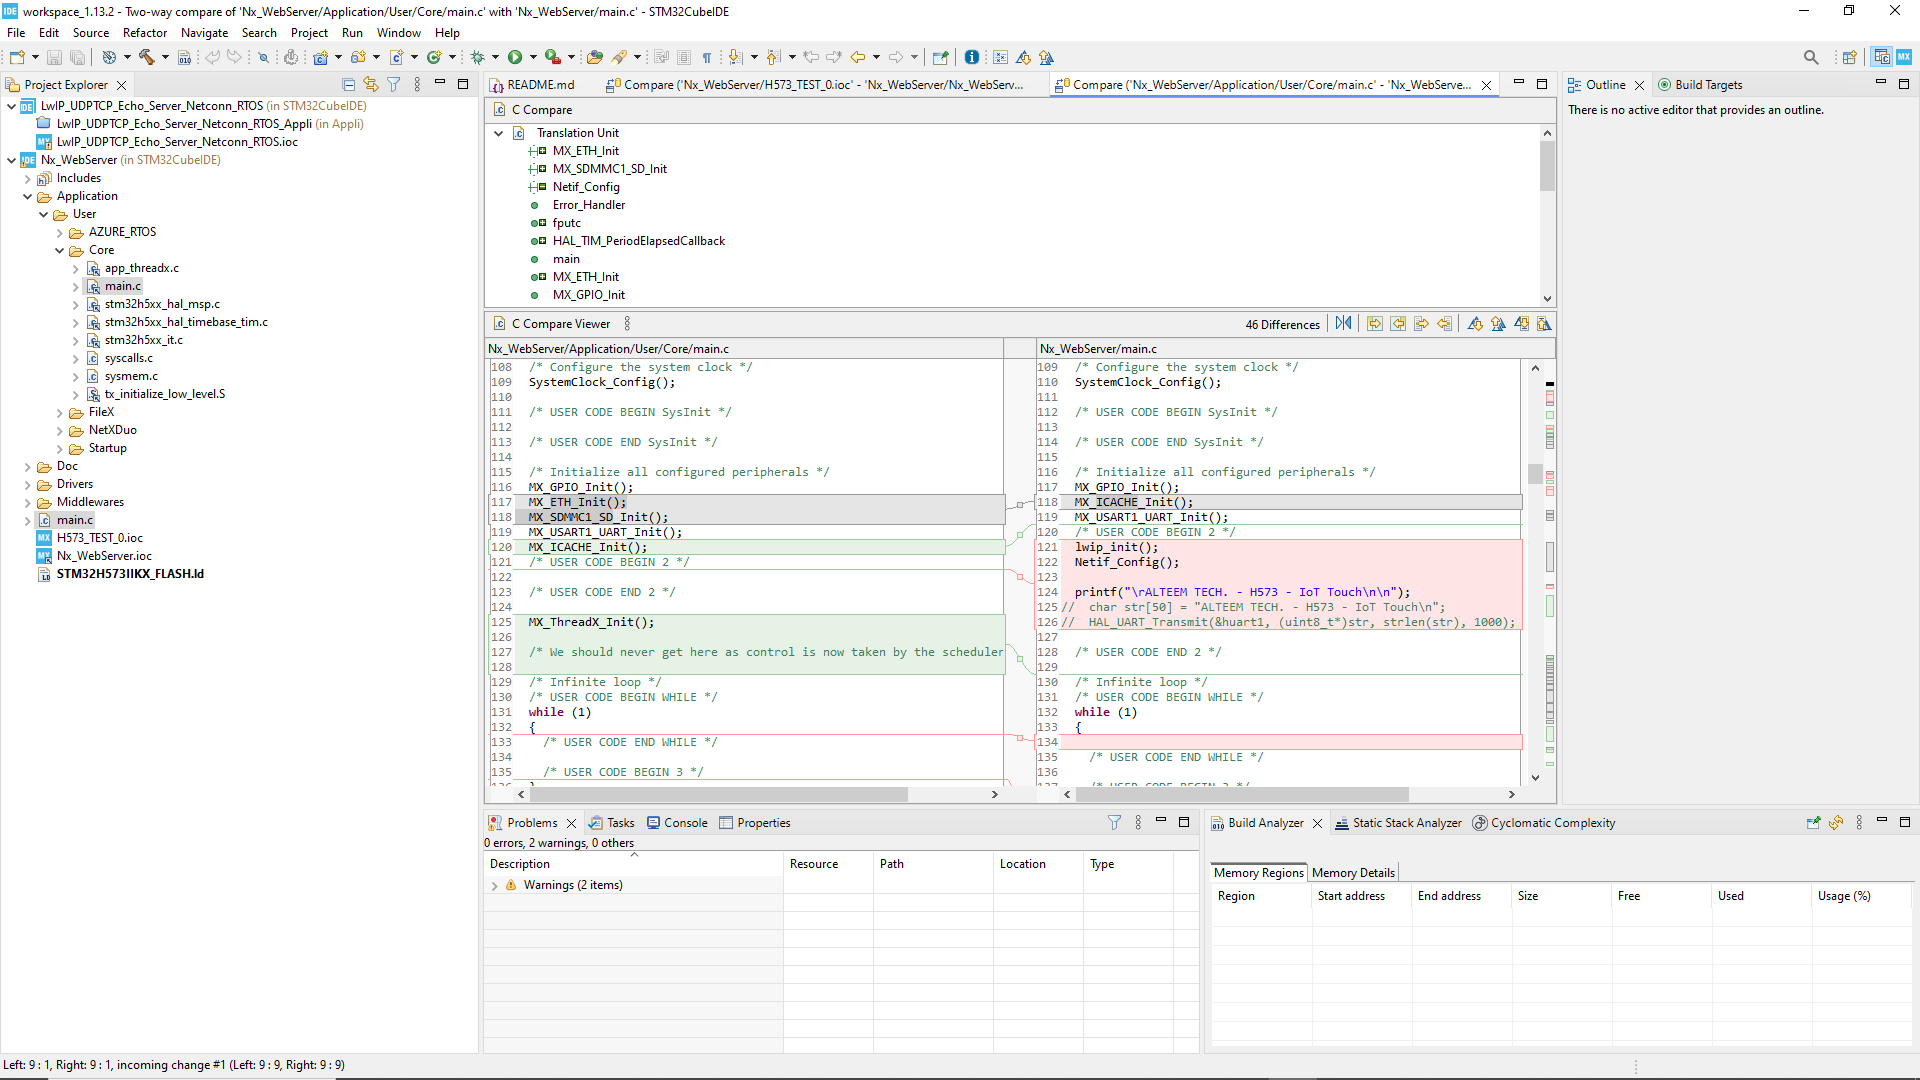
Task: Expand the Warnings entry in Problems view
Action: [x=495, y=885]
